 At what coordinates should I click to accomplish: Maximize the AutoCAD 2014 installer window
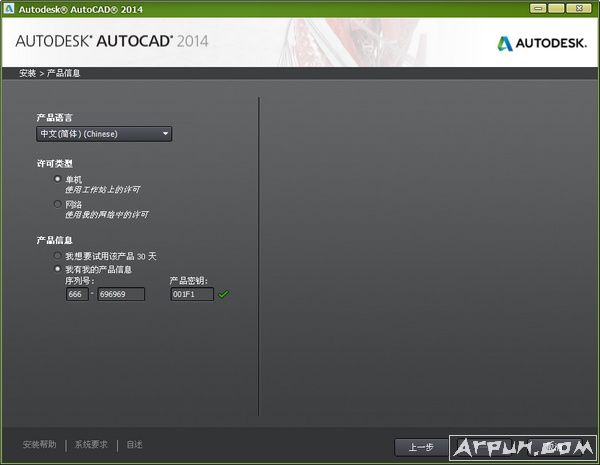[x=556, y=8]
